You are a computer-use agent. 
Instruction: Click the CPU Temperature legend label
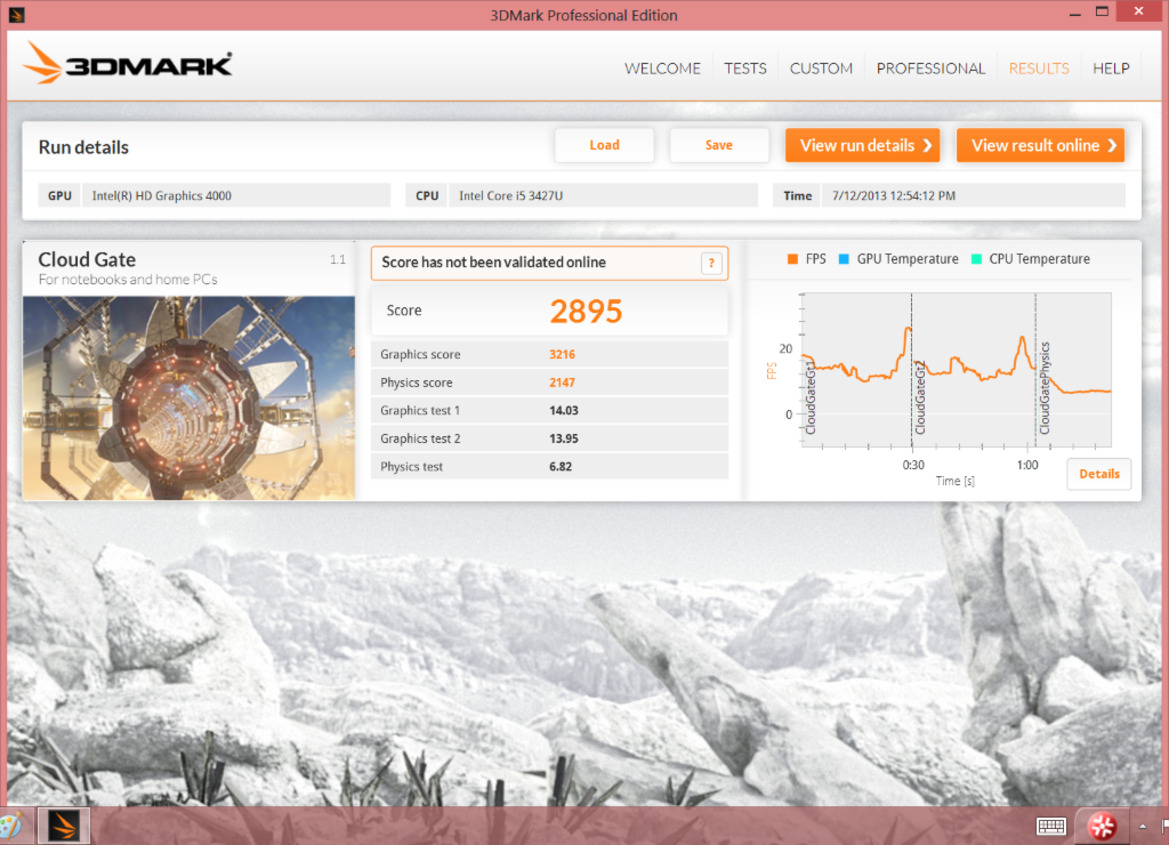coord(1039,259)
